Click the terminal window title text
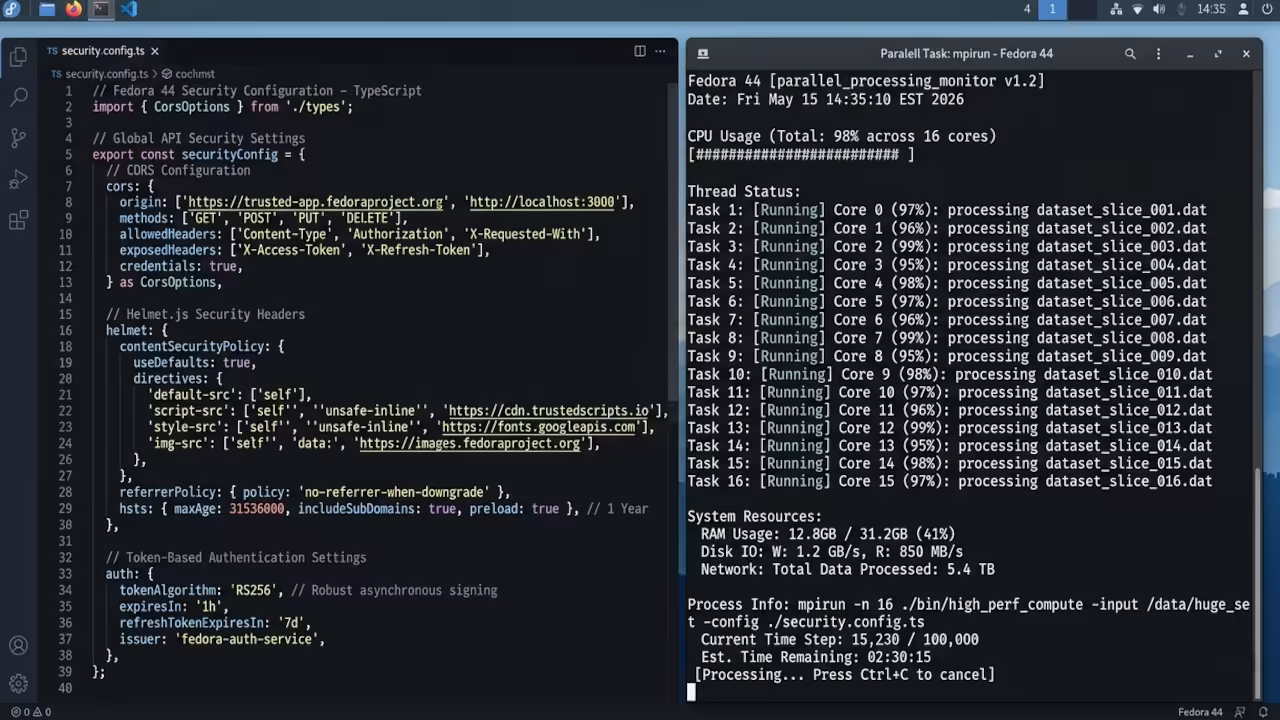 (x=966, y=54)
